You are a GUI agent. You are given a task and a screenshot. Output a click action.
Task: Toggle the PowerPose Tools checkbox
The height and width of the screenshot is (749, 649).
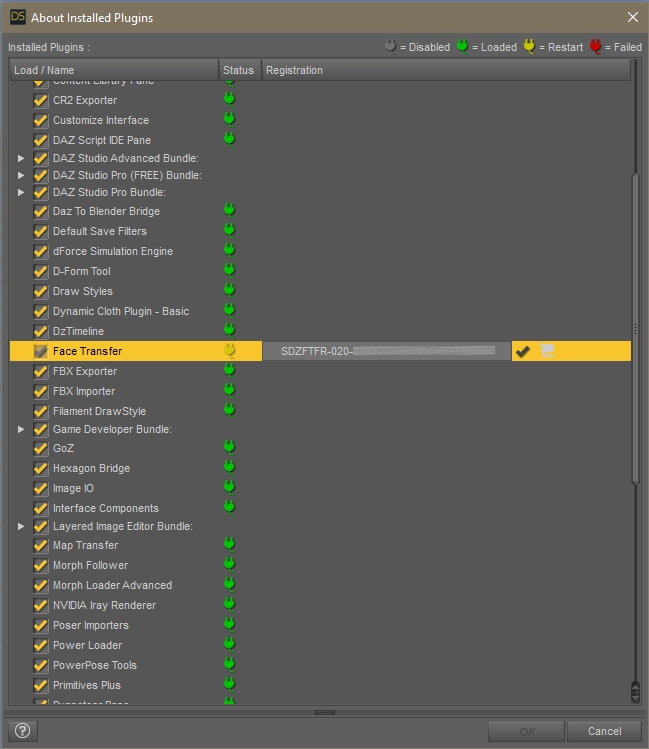click(41, 665)
